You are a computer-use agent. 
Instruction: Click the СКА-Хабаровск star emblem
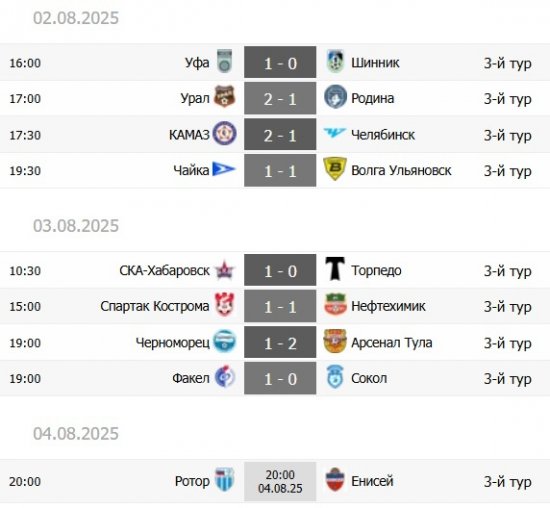click(224, 270)
